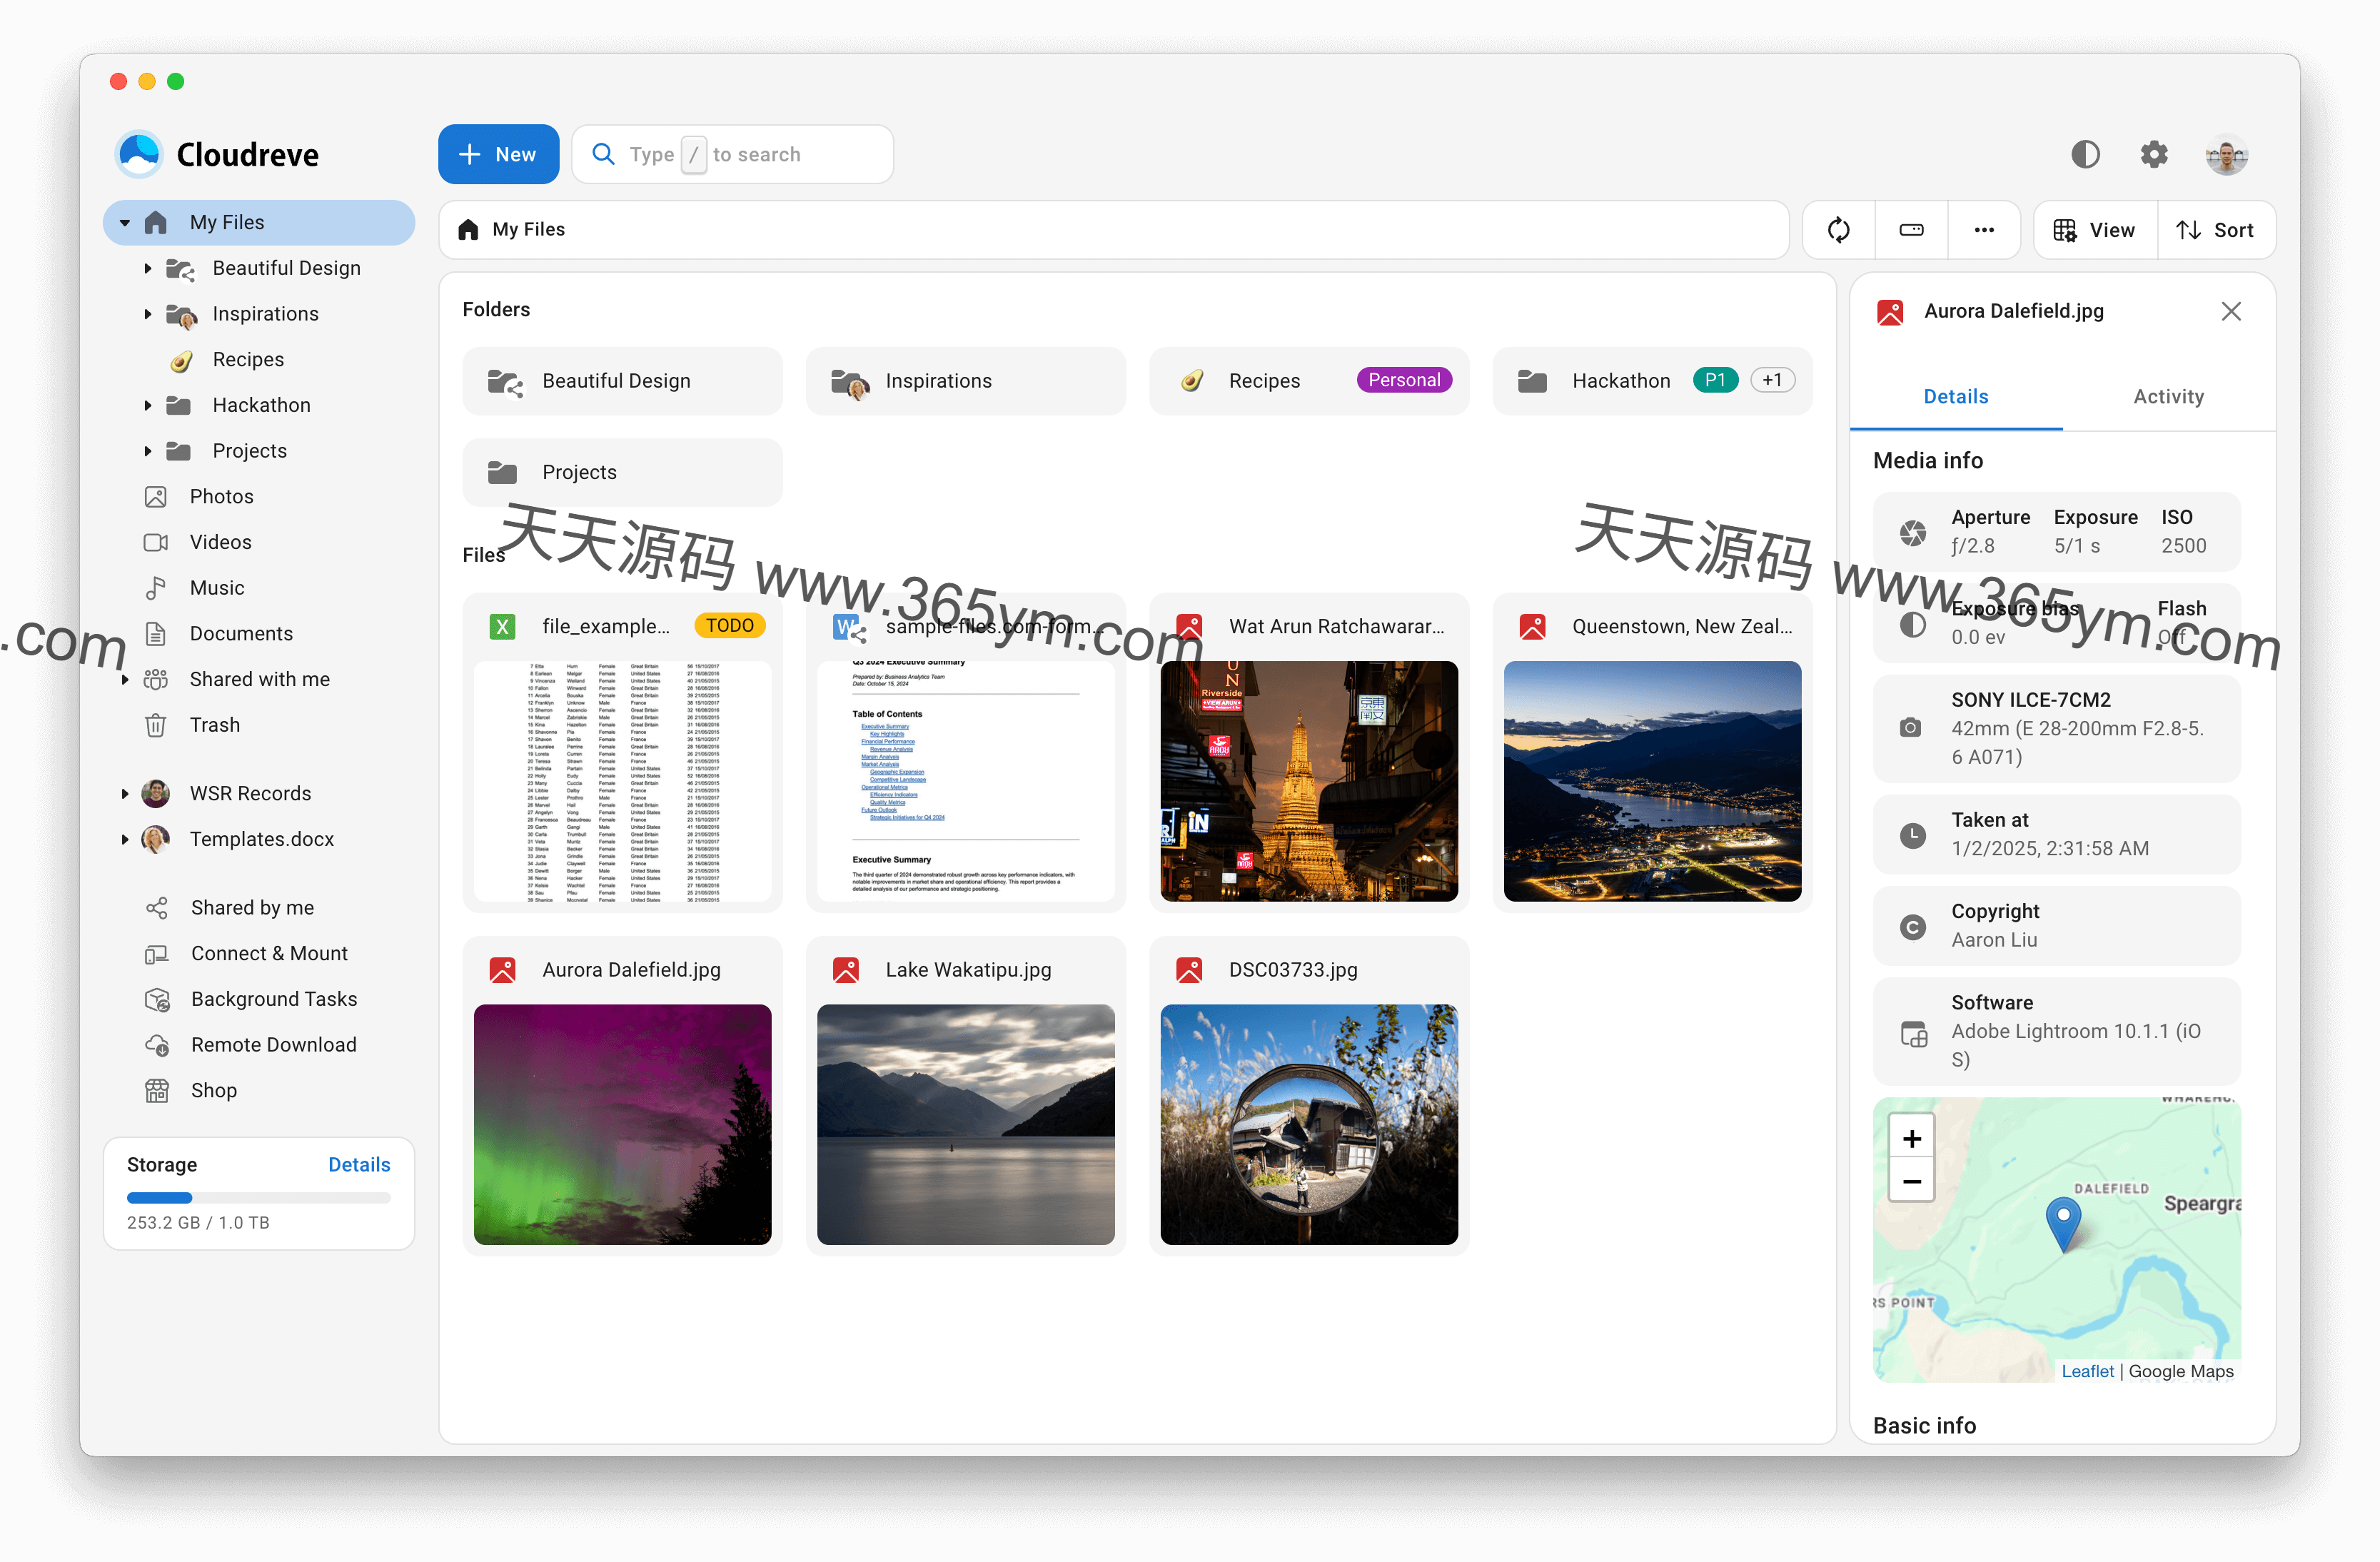Image resolution: width=2380 pixels, height=1562 pixels.
Task: Click the rename toolbar icon
Action: pos(1911,230)
